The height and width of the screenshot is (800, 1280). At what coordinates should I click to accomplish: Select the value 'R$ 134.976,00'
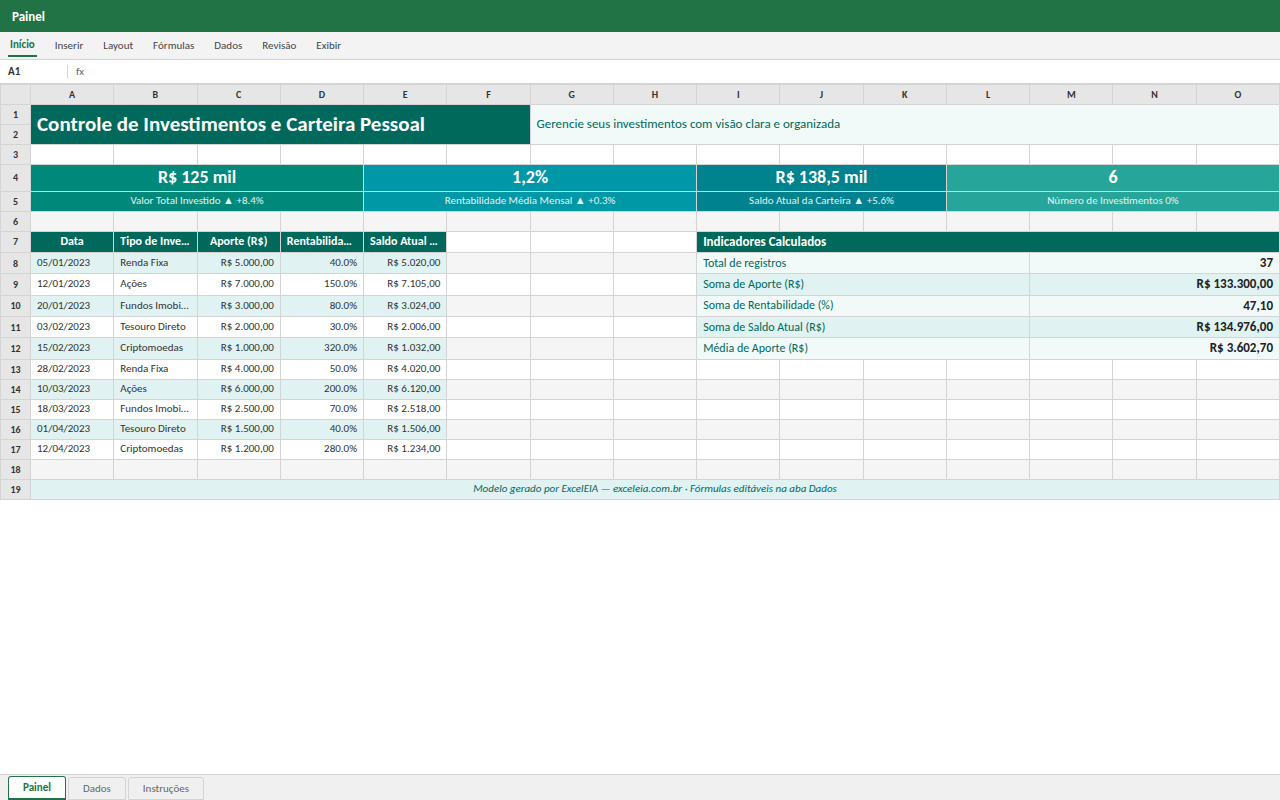point(1155,327)
